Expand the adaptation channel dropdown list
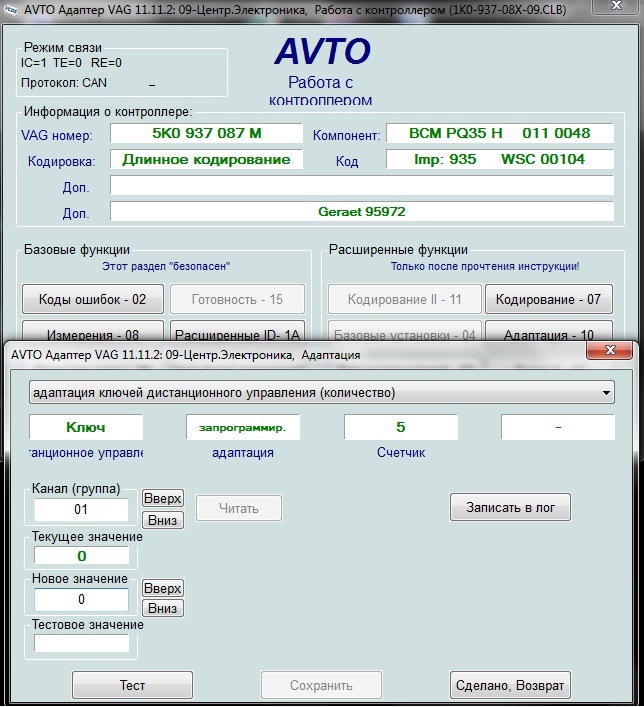This screenshot has height=707, width=644. 606,393
